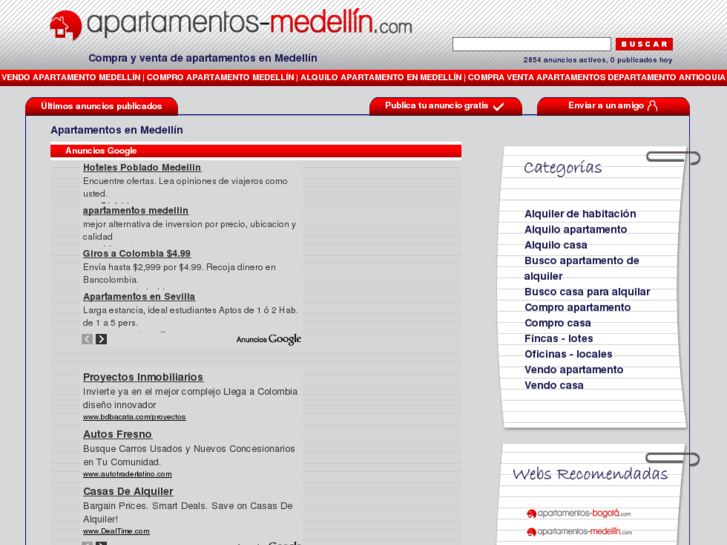Open Vendo apartamento category
This screenshot has height=545, width=727.
click(x=574, y=370)
